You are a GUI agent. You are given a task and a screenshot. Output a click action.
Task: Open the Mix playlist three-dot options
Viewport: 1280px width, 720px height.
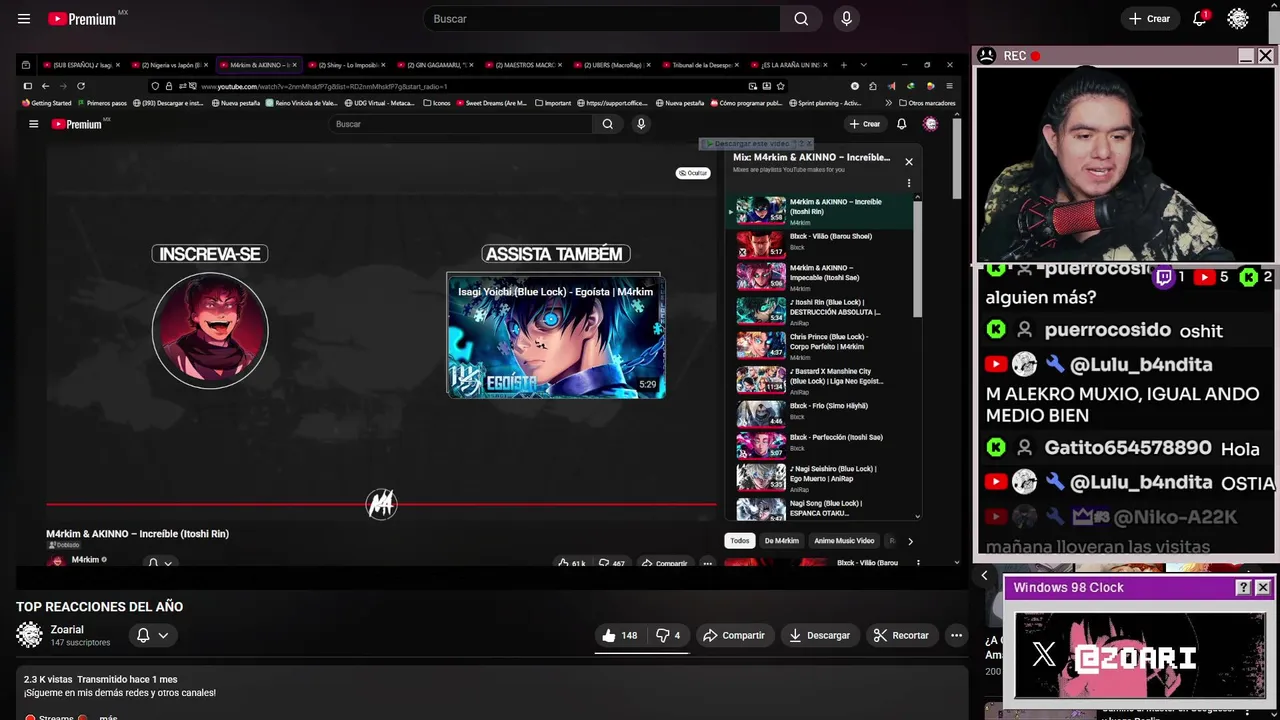pyautogui.click(x=909, y=183)
